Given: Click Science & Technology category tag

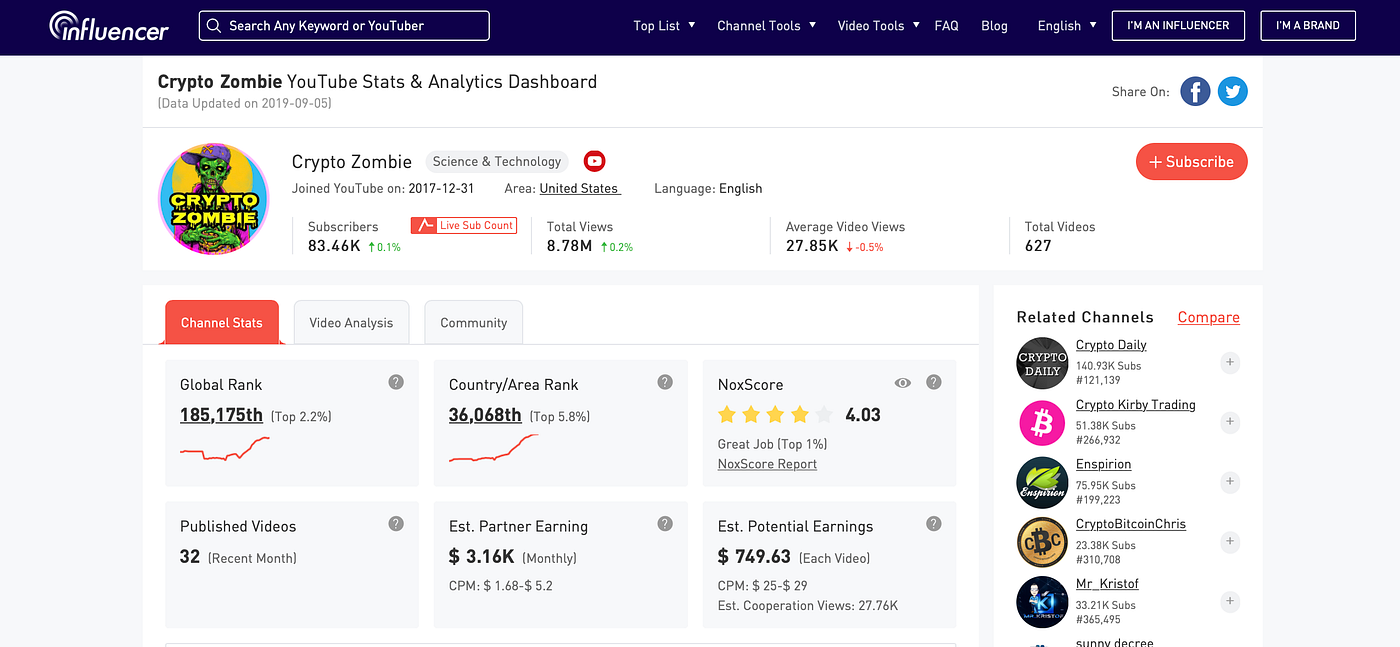Looking at the screenshot, I should (497, 161).
